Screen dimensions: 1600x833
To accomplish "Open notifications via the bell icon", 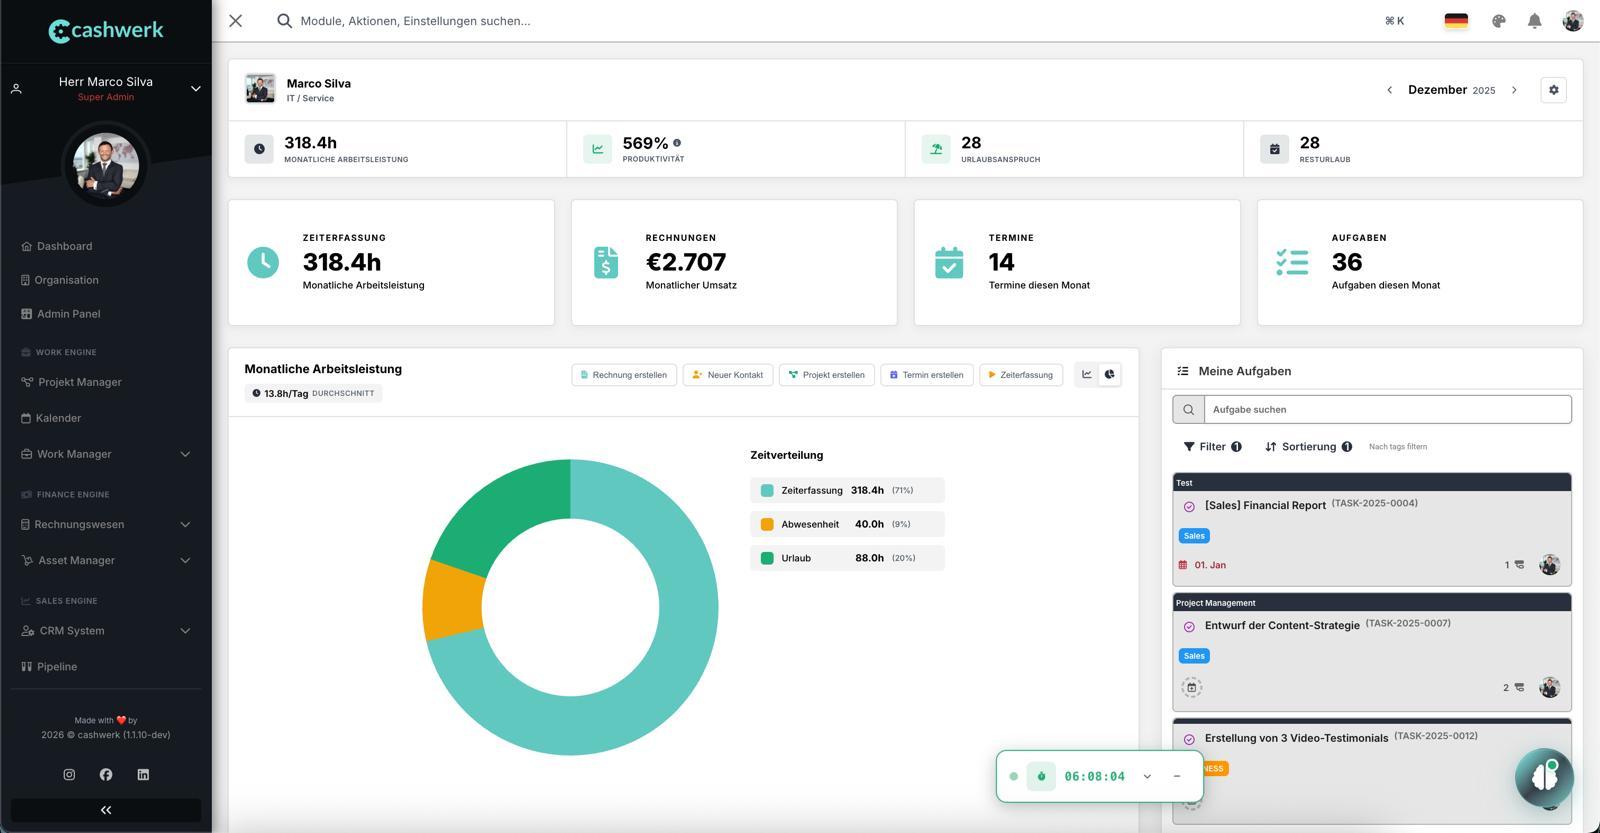I will point(1534,21).
